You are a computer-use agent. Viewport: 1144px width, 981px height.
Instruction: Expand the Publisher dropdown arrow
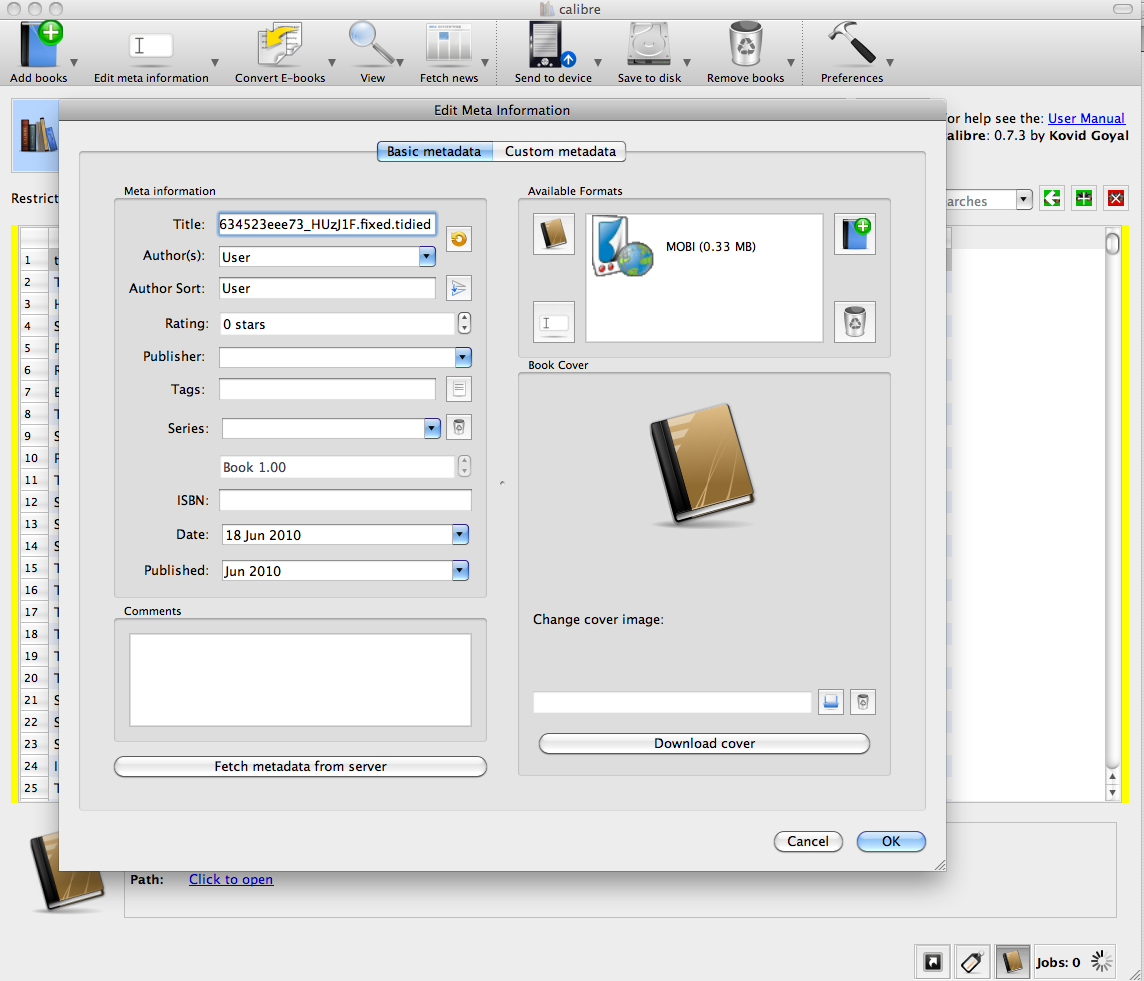(x=462, y=357)
